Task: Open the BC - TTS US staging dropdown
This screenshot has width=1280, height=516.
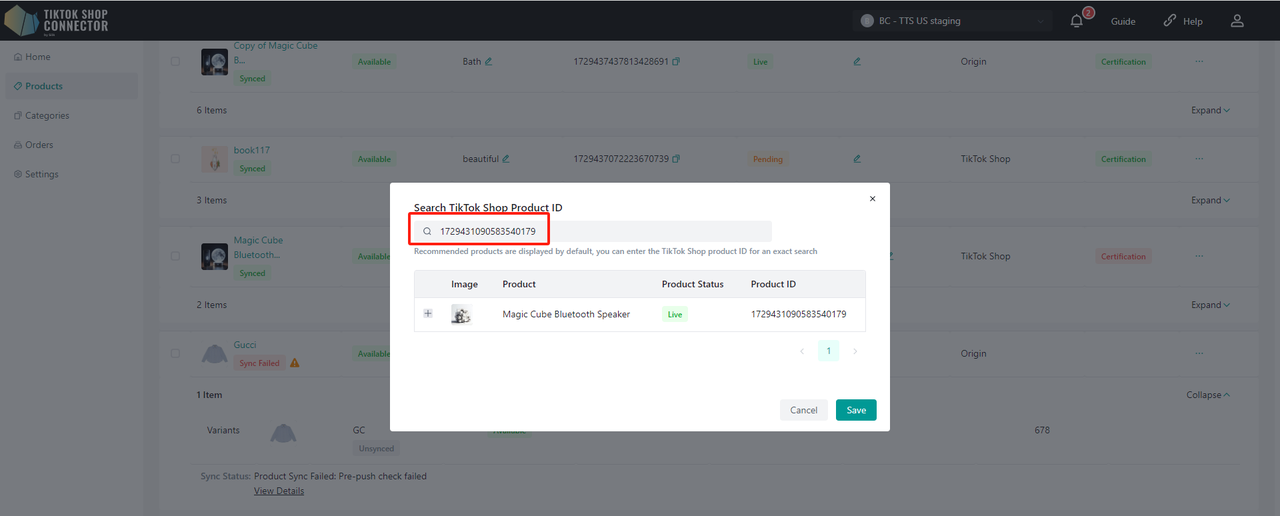Action: click(x=953, y=21)
